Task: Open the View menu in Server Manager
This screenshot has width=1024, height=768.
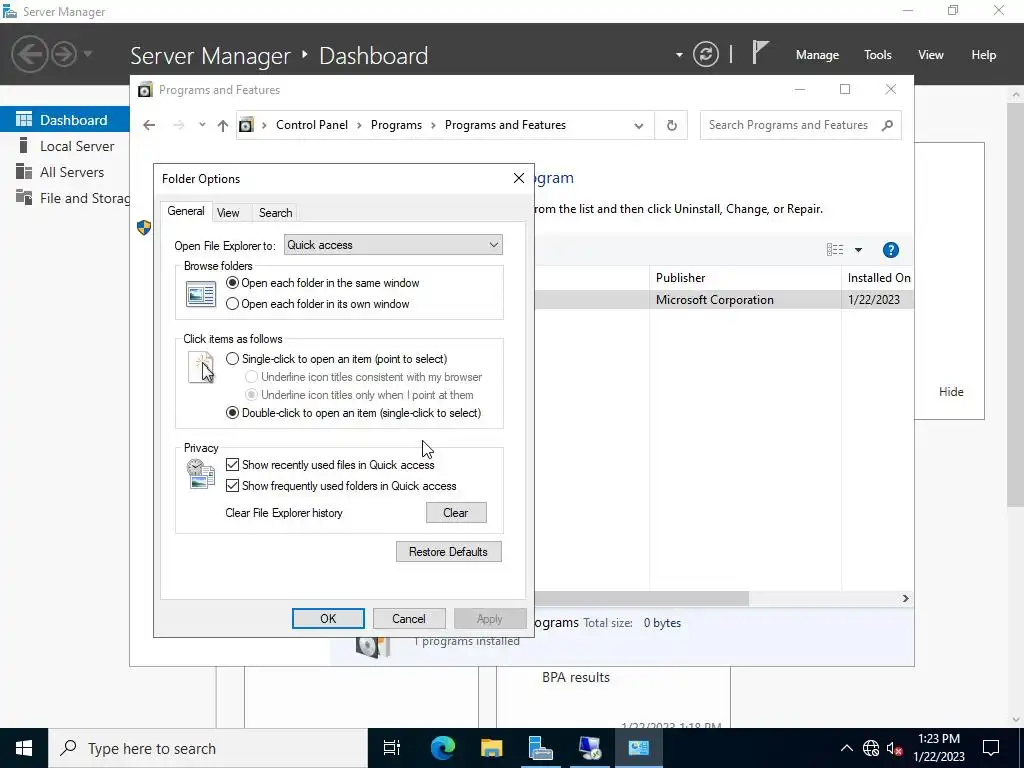Action: 931,55
